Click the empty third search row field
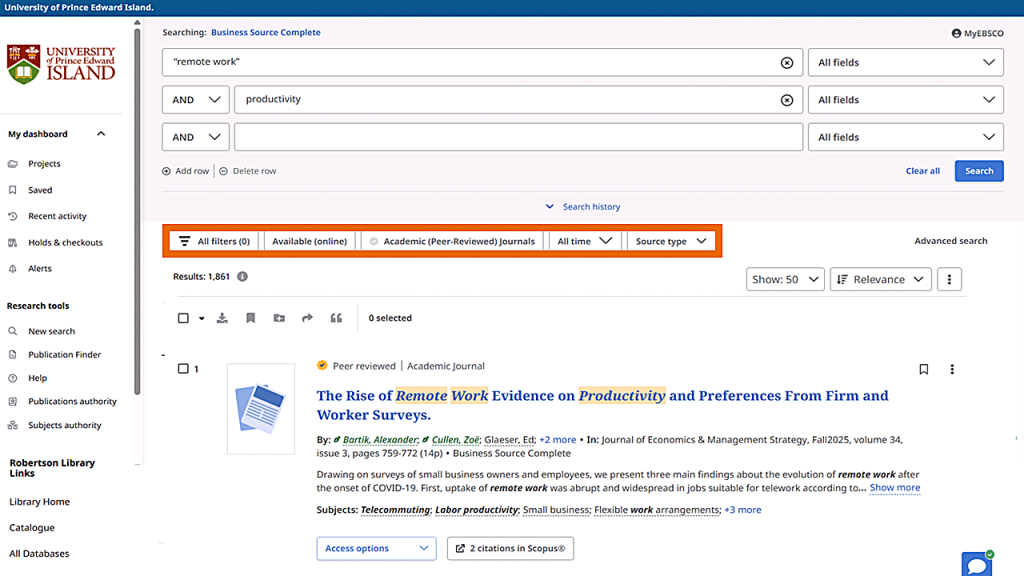Viewport: 1024px width, 576px height. (x=518, y=137)
